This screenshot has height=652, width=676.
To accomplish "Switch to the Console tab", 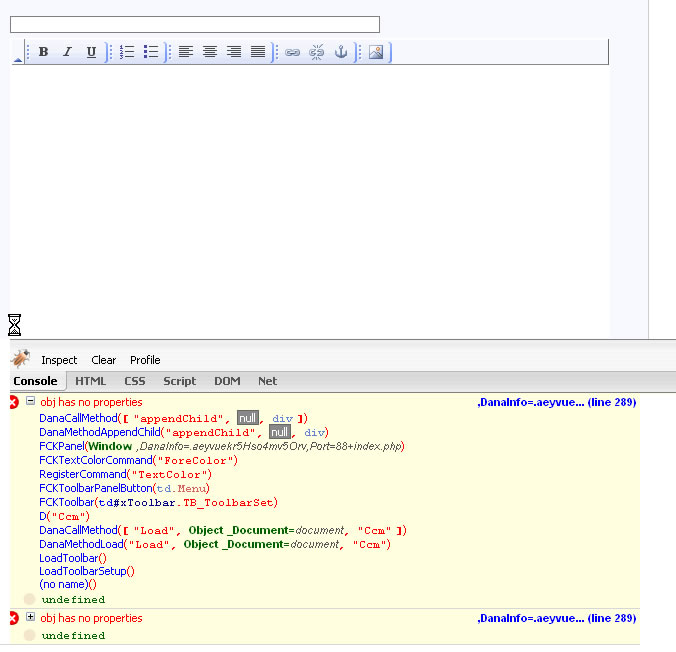I will 35,381.
